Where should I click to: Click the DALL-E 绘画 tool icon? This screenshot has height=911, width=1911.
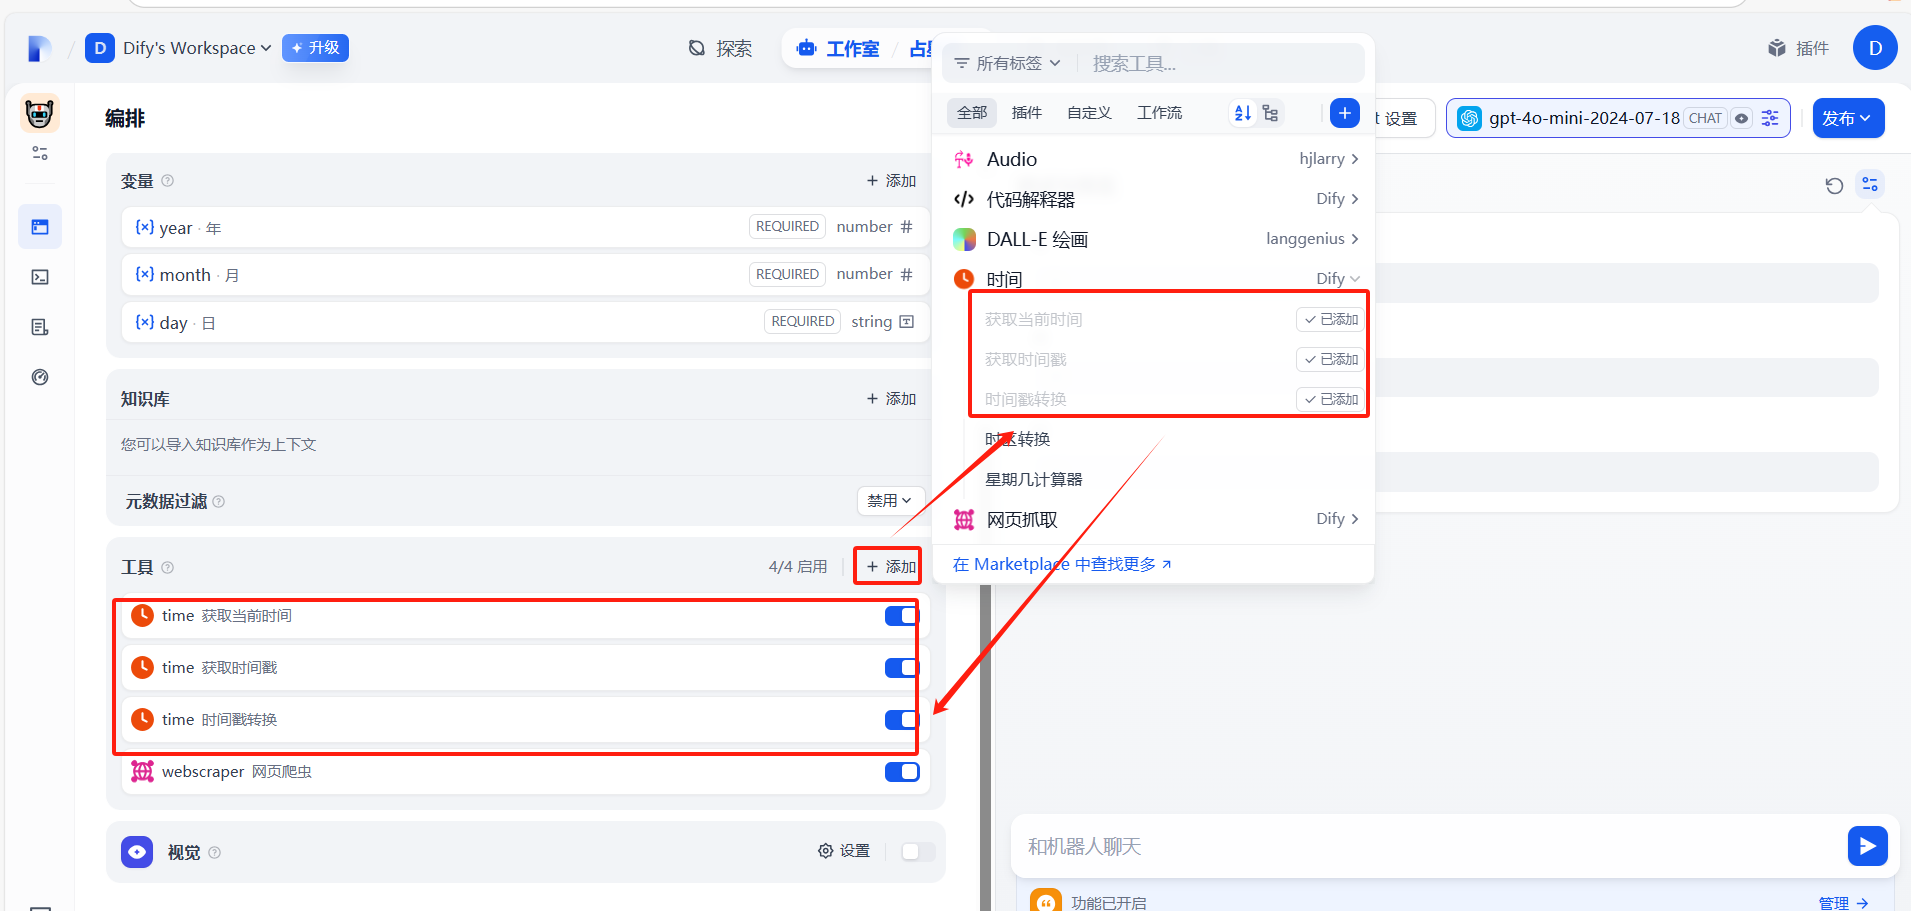click(x=964, y=239)
